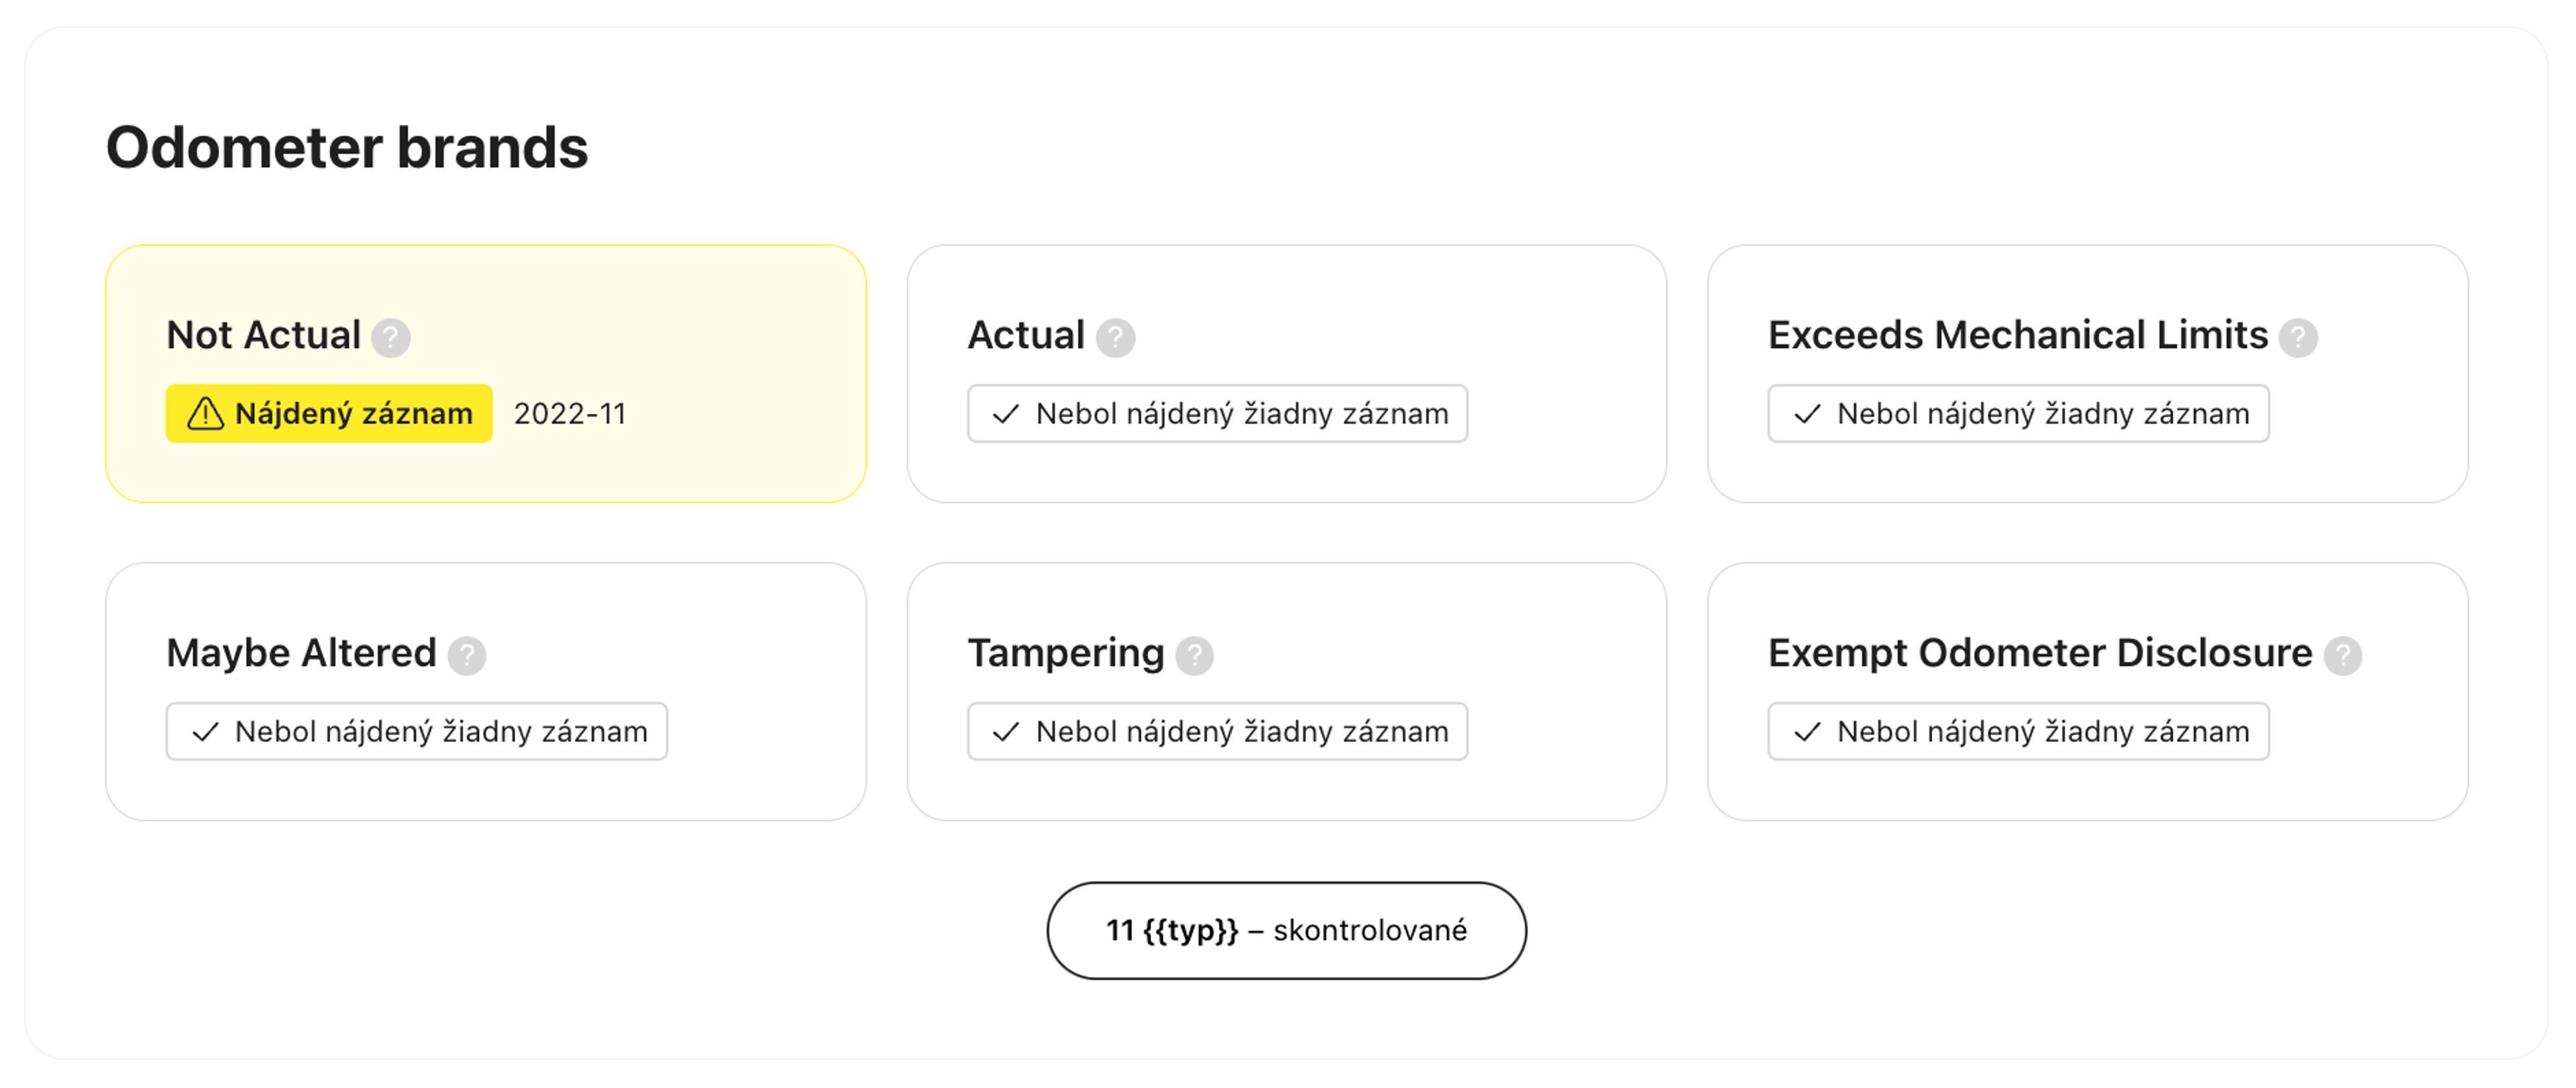Image resolution: width=2576 pixels, height=1088 pixels.
Task: Click Maybe Altered no-record status badge
Action: [416, 732]
